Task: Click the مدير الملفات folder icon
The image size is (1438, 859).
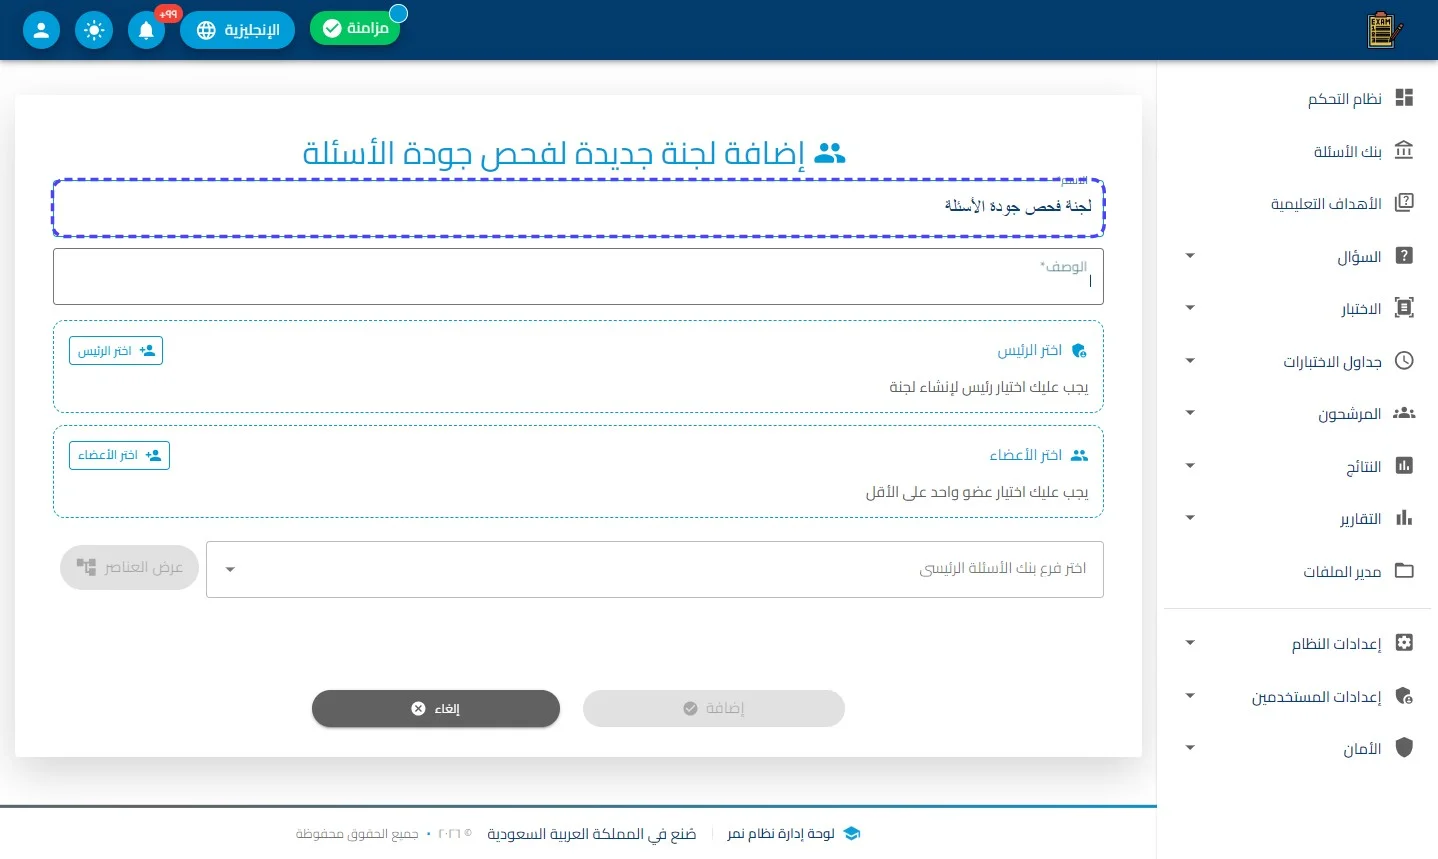Action: click(1404, 571)
